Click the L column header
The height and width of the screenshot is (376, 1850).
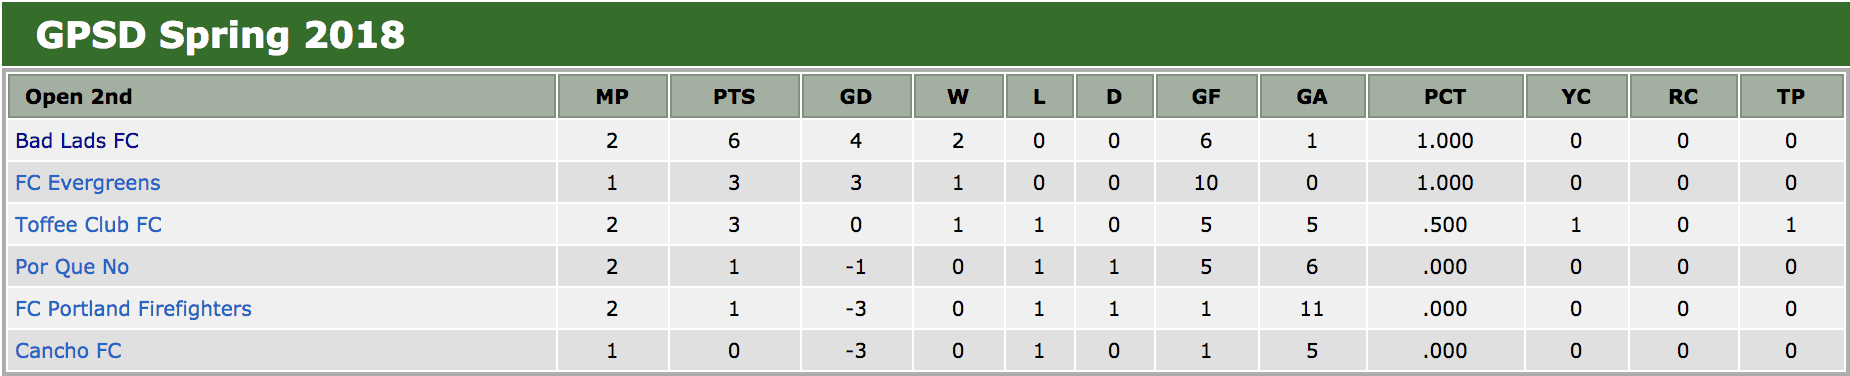(x=1039, y=97)
